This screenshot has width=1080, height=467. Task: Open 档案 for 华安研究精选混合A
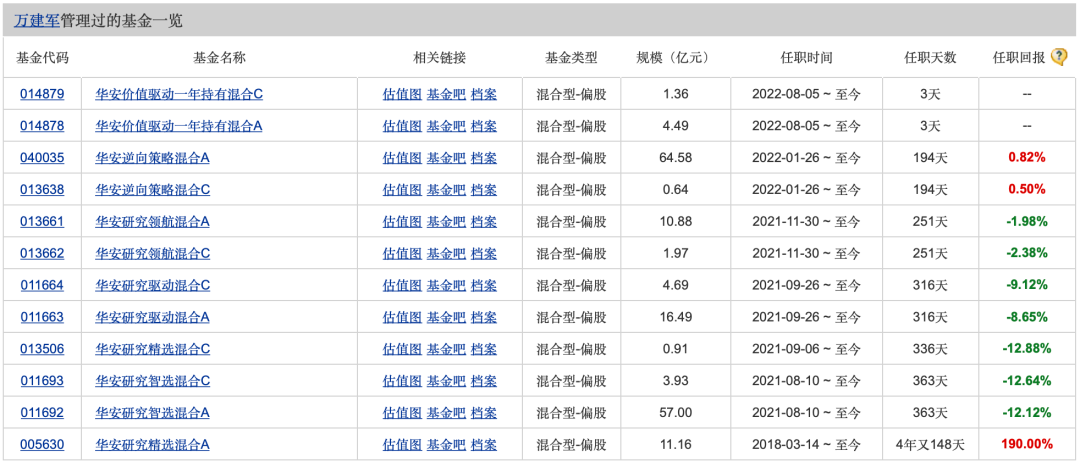484,445
